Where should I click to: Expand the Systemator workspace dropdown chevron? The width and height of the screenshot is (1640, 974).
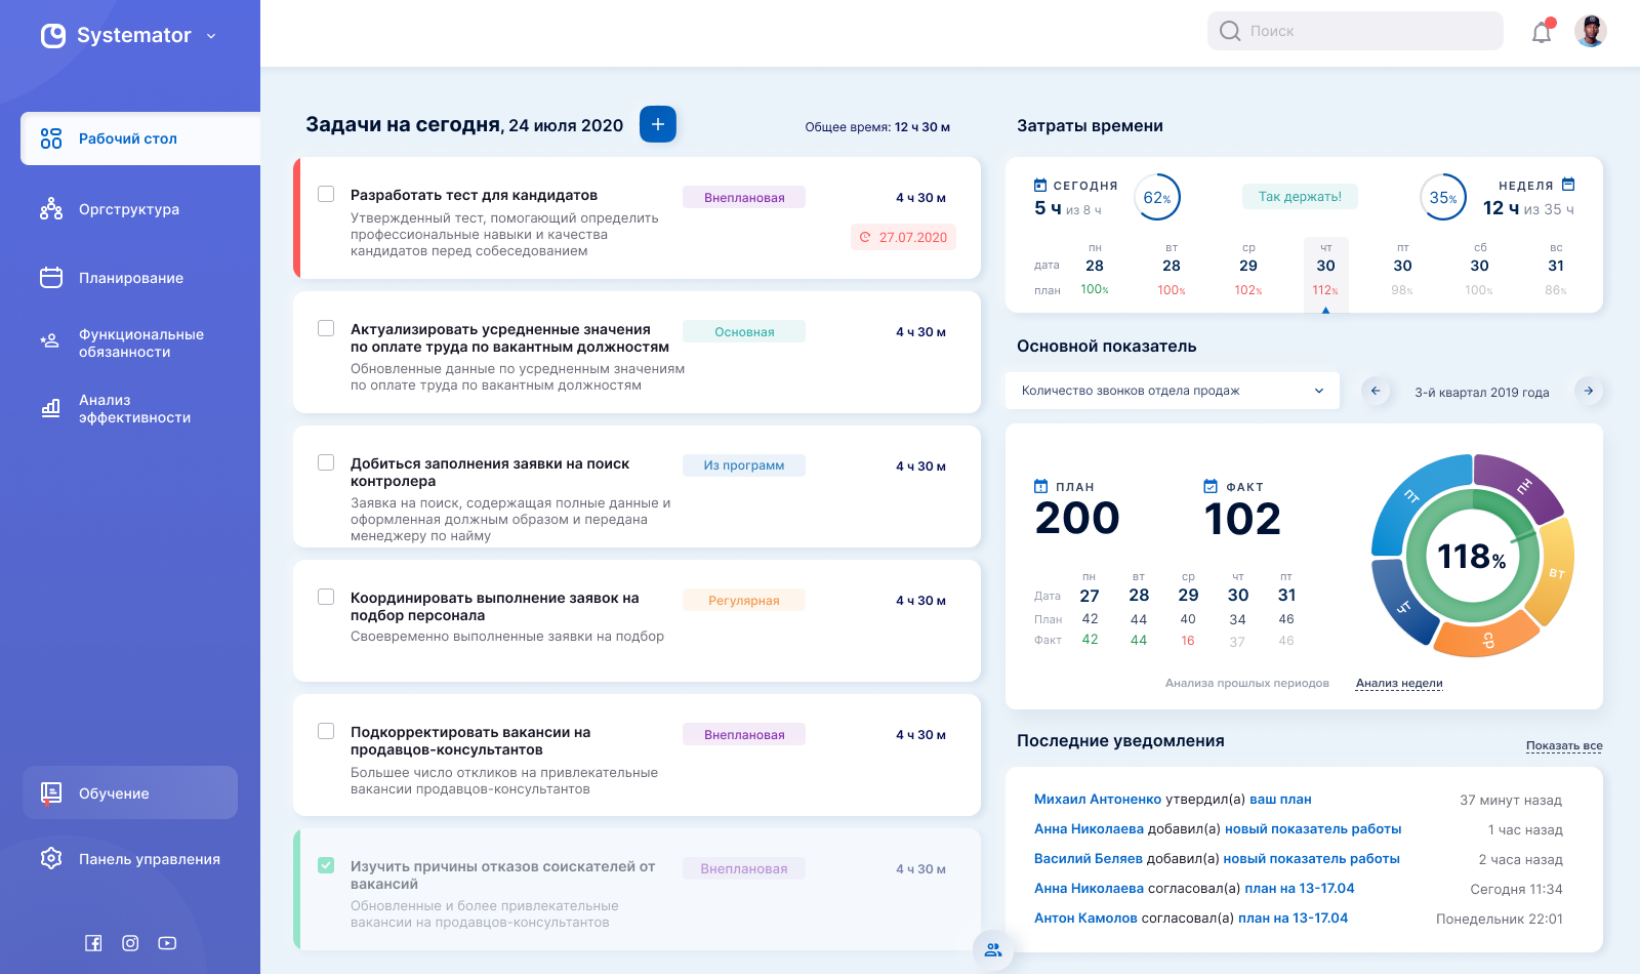pos(211,36)
